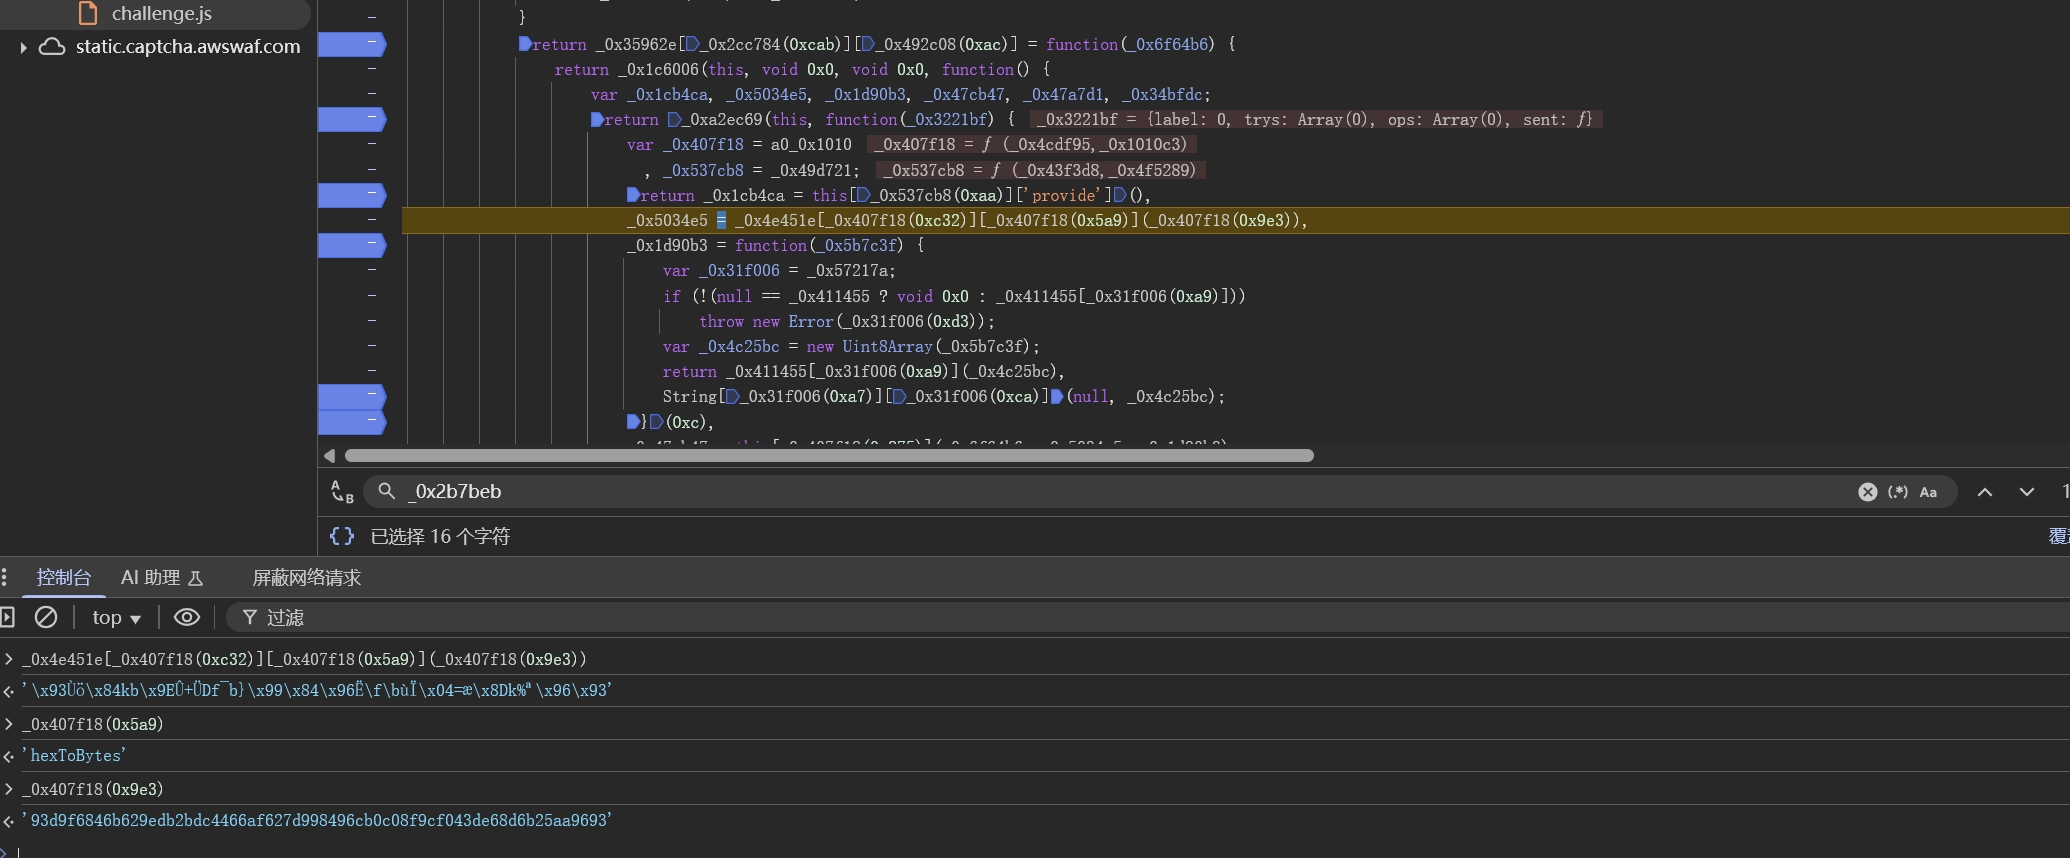Click the input chevron beside '_0x407f18(0x5a9)'
Screen dimensions: 2070x858
point(9,724)
